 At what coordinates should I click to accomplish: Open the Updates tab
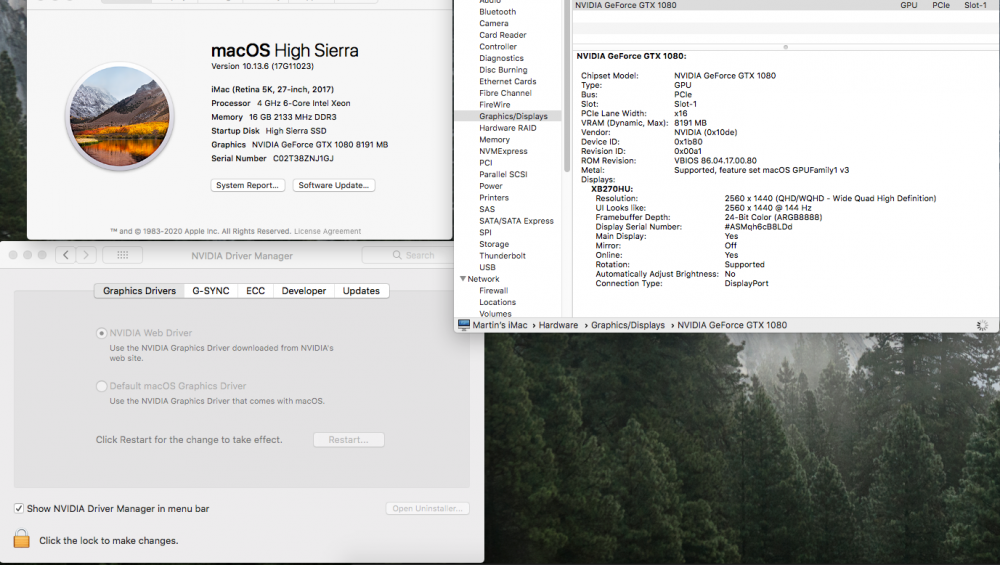361,291
